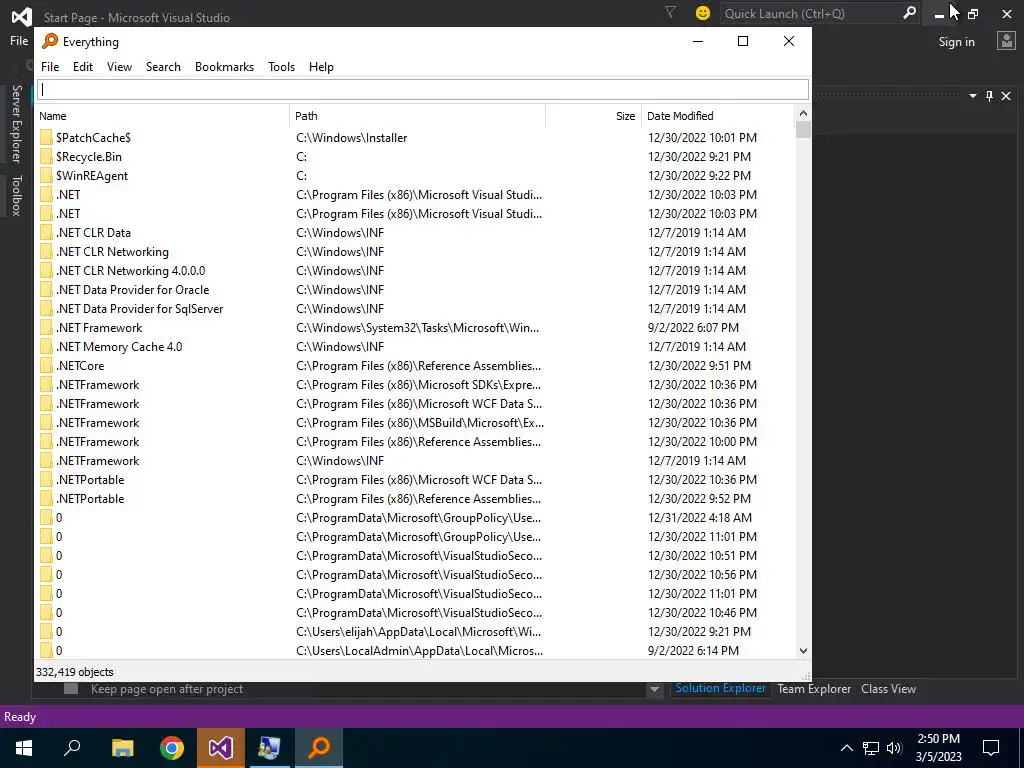Click the .NET CLR Networking name without version
Viewport: 1024px width, 768px height.
point(112,251)
